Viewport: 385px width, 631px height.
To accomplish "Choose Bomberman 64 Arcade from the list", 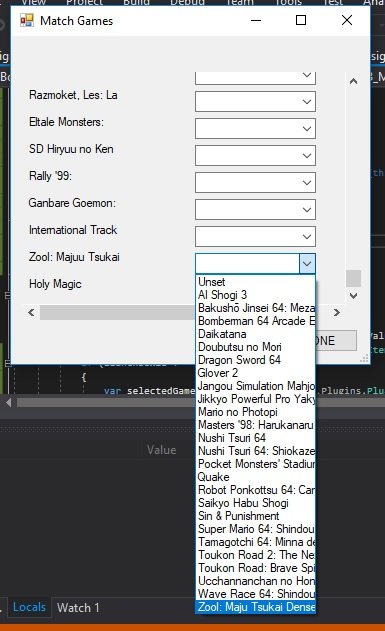I will [x=255, y=321].
